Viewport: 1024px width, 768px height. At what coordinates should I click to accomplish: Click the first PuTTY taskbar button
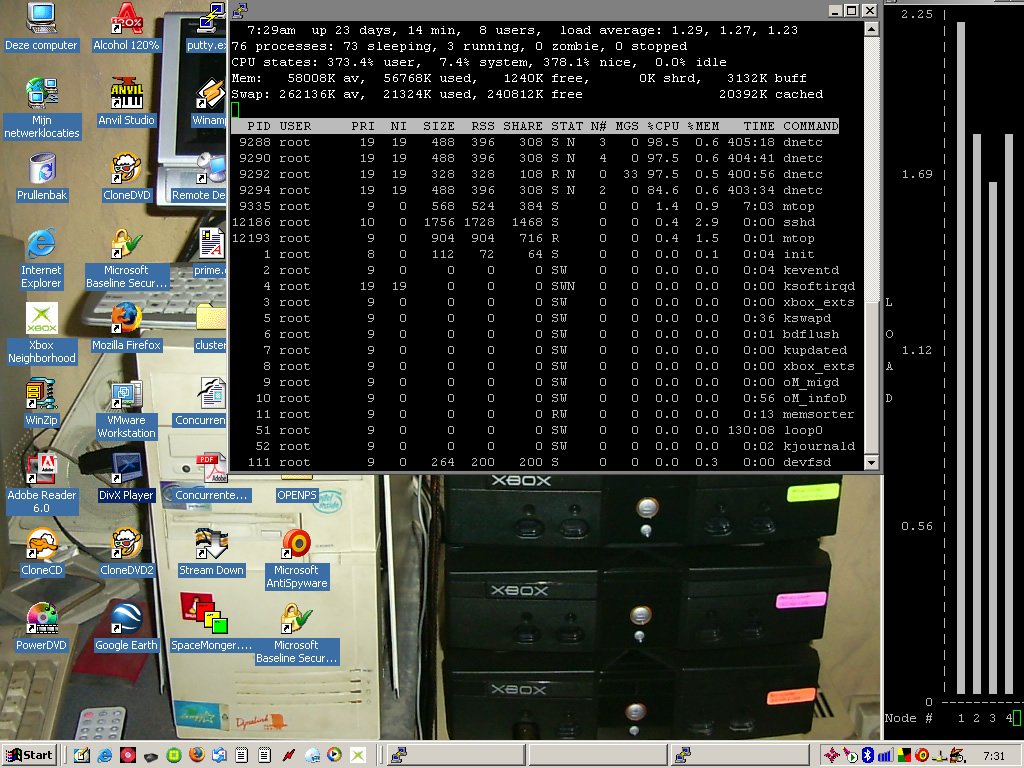click(455, 755)
